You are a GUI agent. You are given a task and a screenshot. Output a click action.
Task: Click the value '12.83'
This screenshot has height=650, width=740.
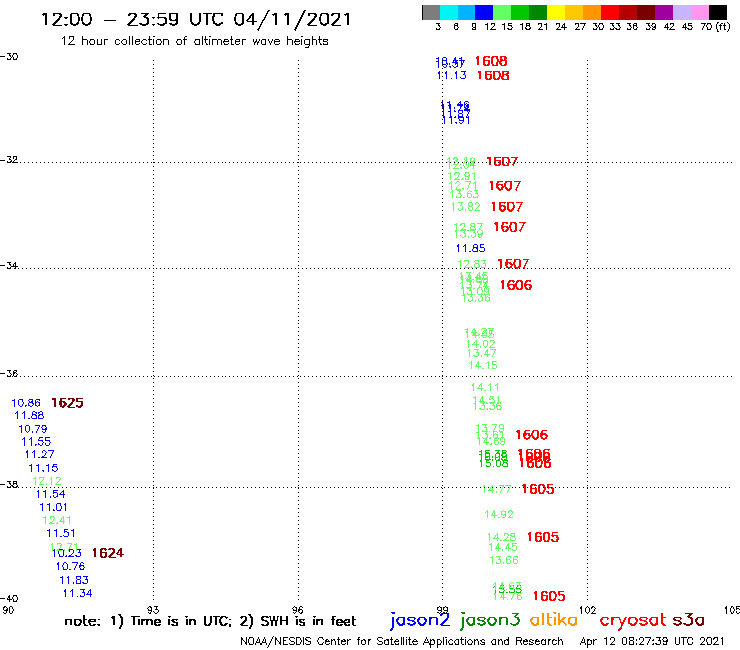click(472, 264)
